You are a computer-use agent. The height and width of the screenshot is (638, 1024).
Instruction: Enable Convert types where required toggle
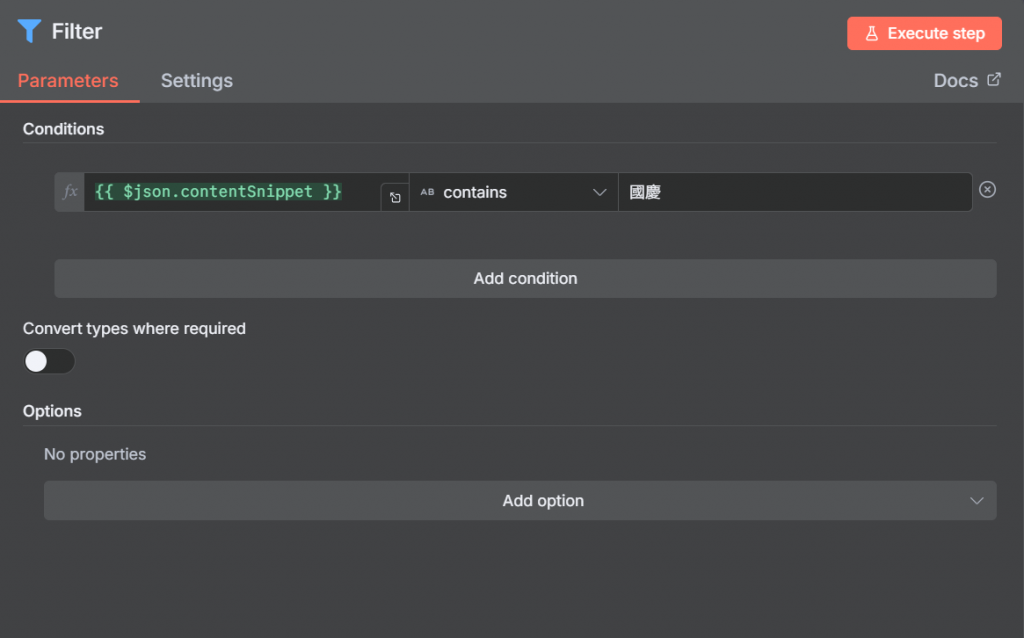pyautogui.click(x=49, y=361)
